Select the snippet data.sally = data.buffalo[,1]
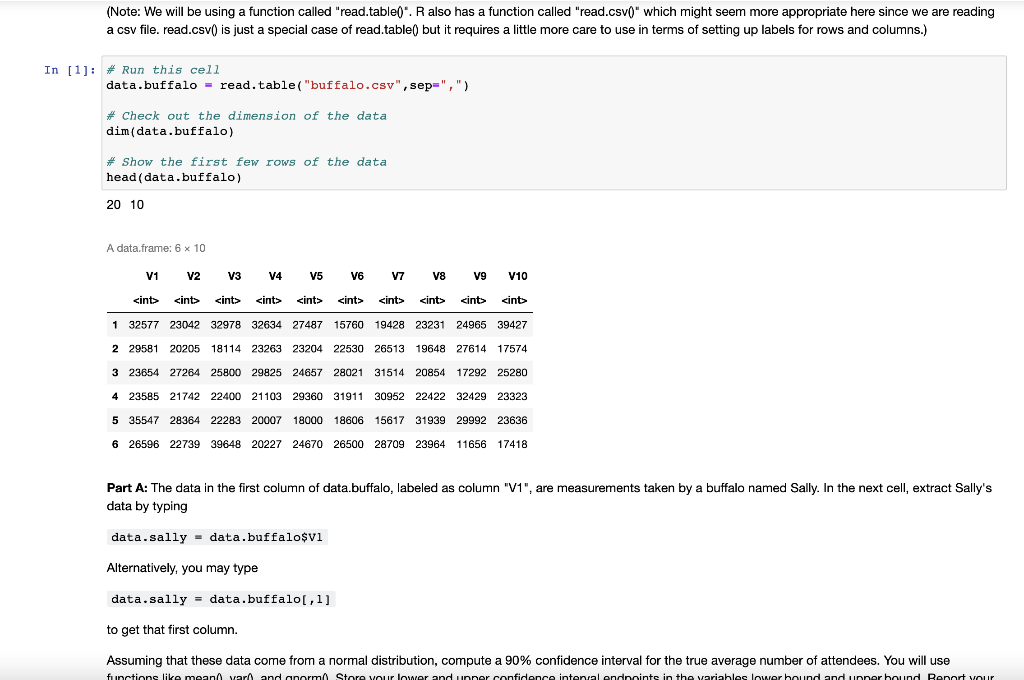Viewport: 1024px width, 680px height. click(222, 599)
